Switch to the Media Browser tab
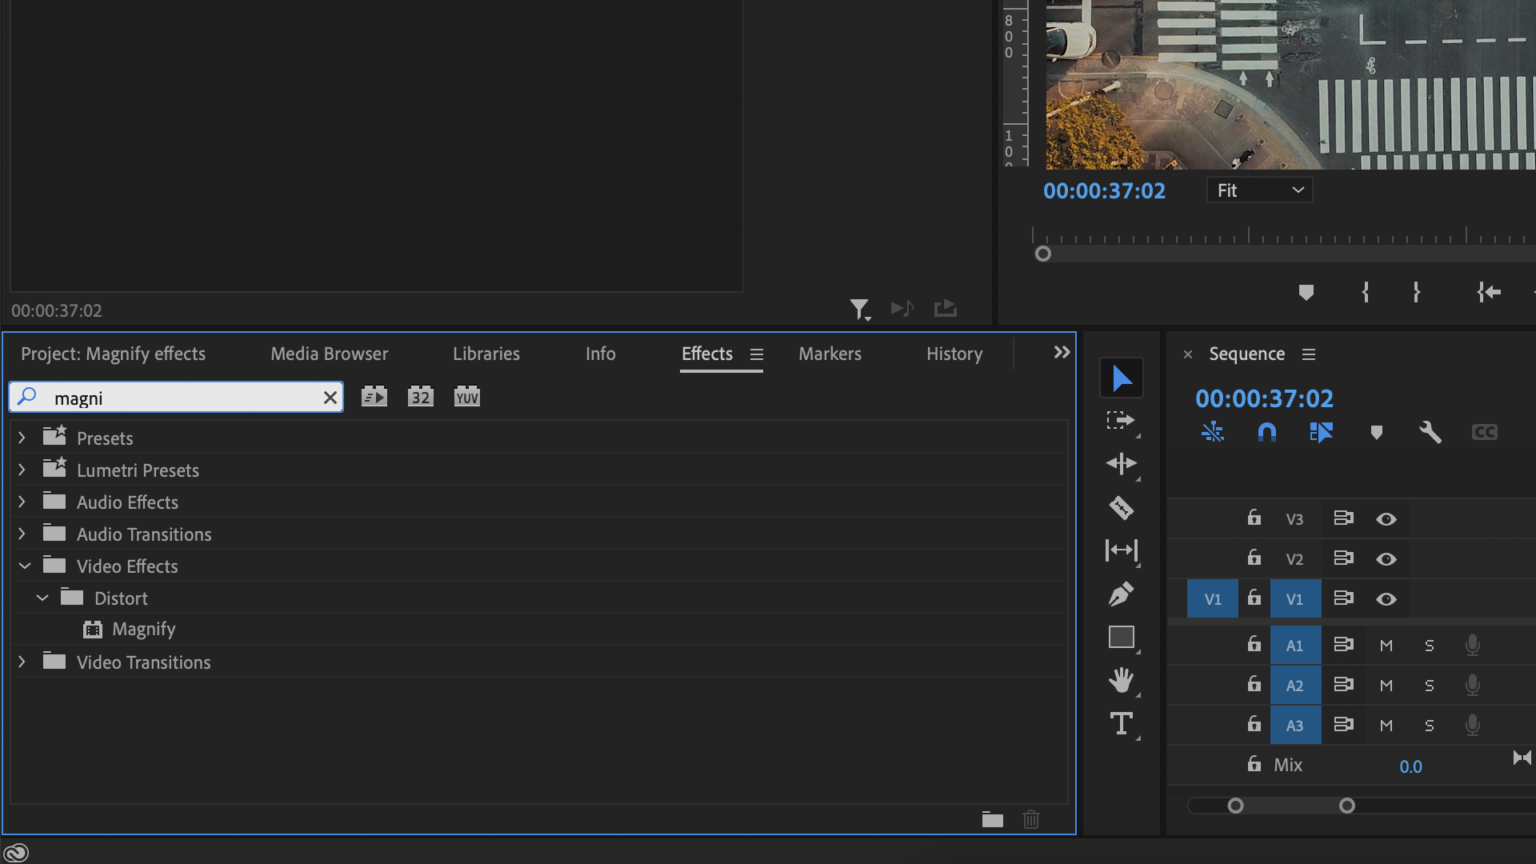 329,354
